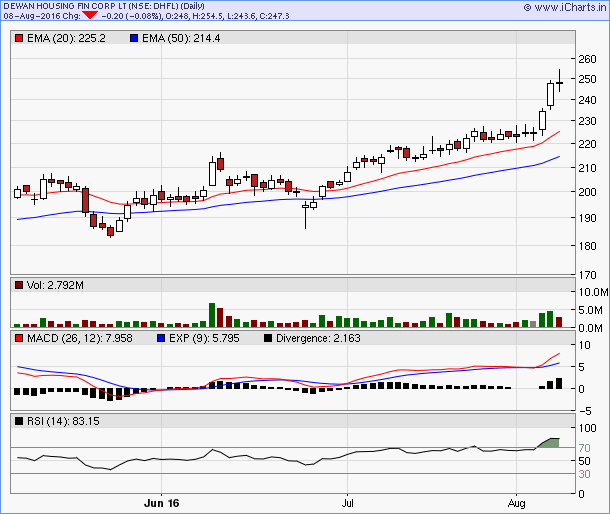This screenshot has height=514, width=610.
Task: Click the grey volume bar in August
Action: coord(533,324)
